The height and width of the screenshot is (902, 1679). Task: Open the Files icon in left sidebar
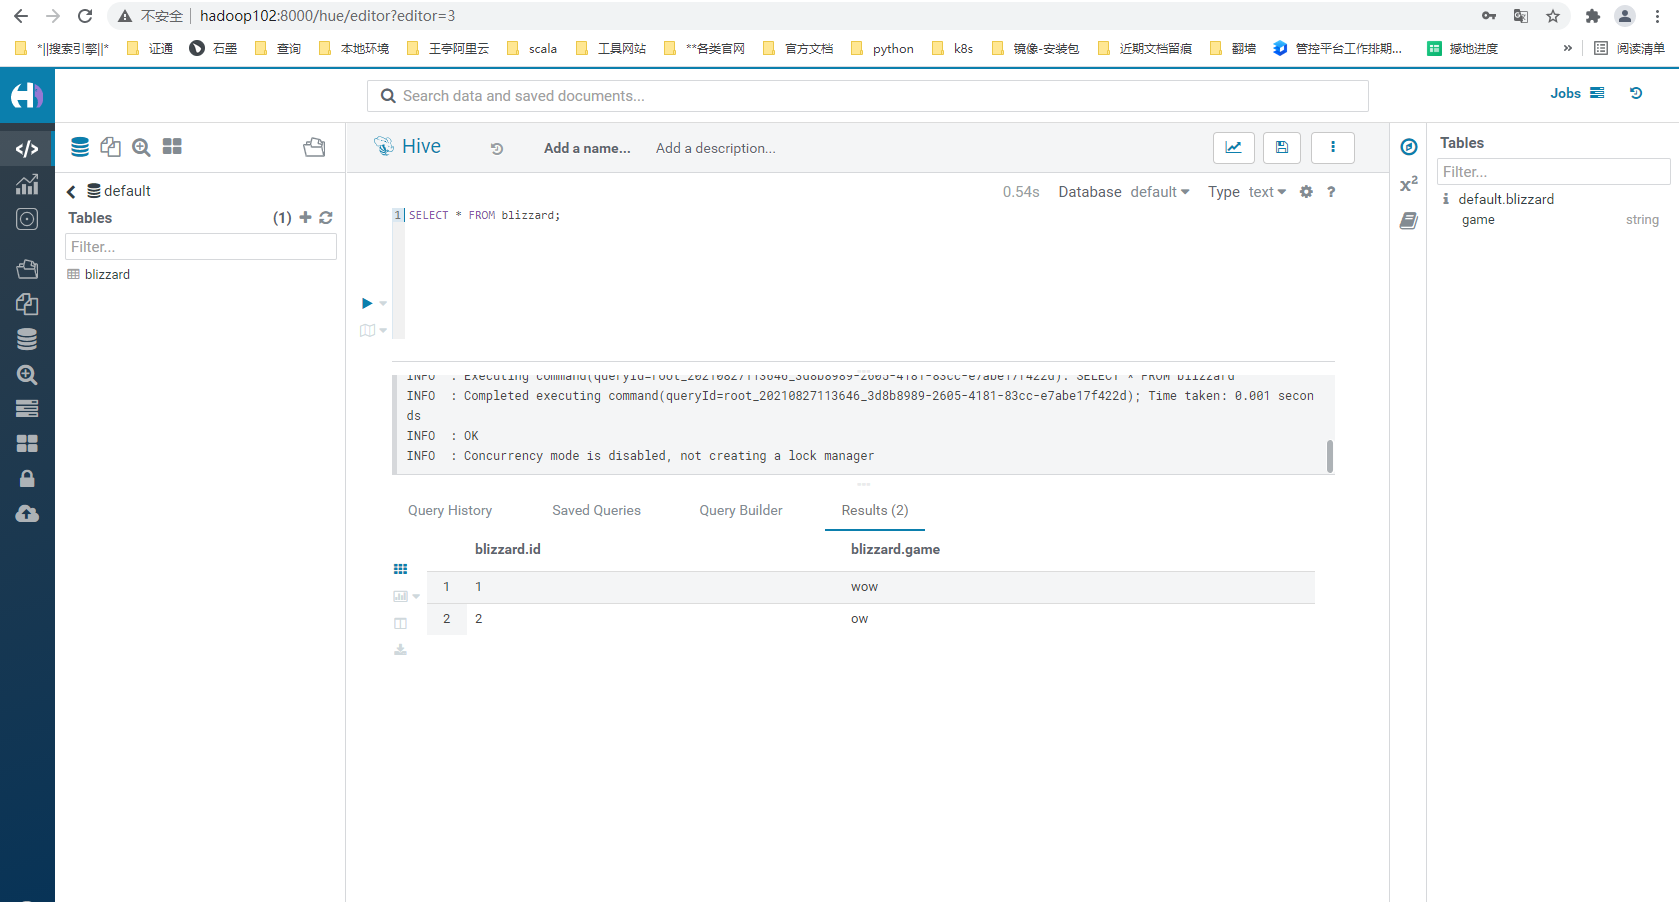pos(27,268)
